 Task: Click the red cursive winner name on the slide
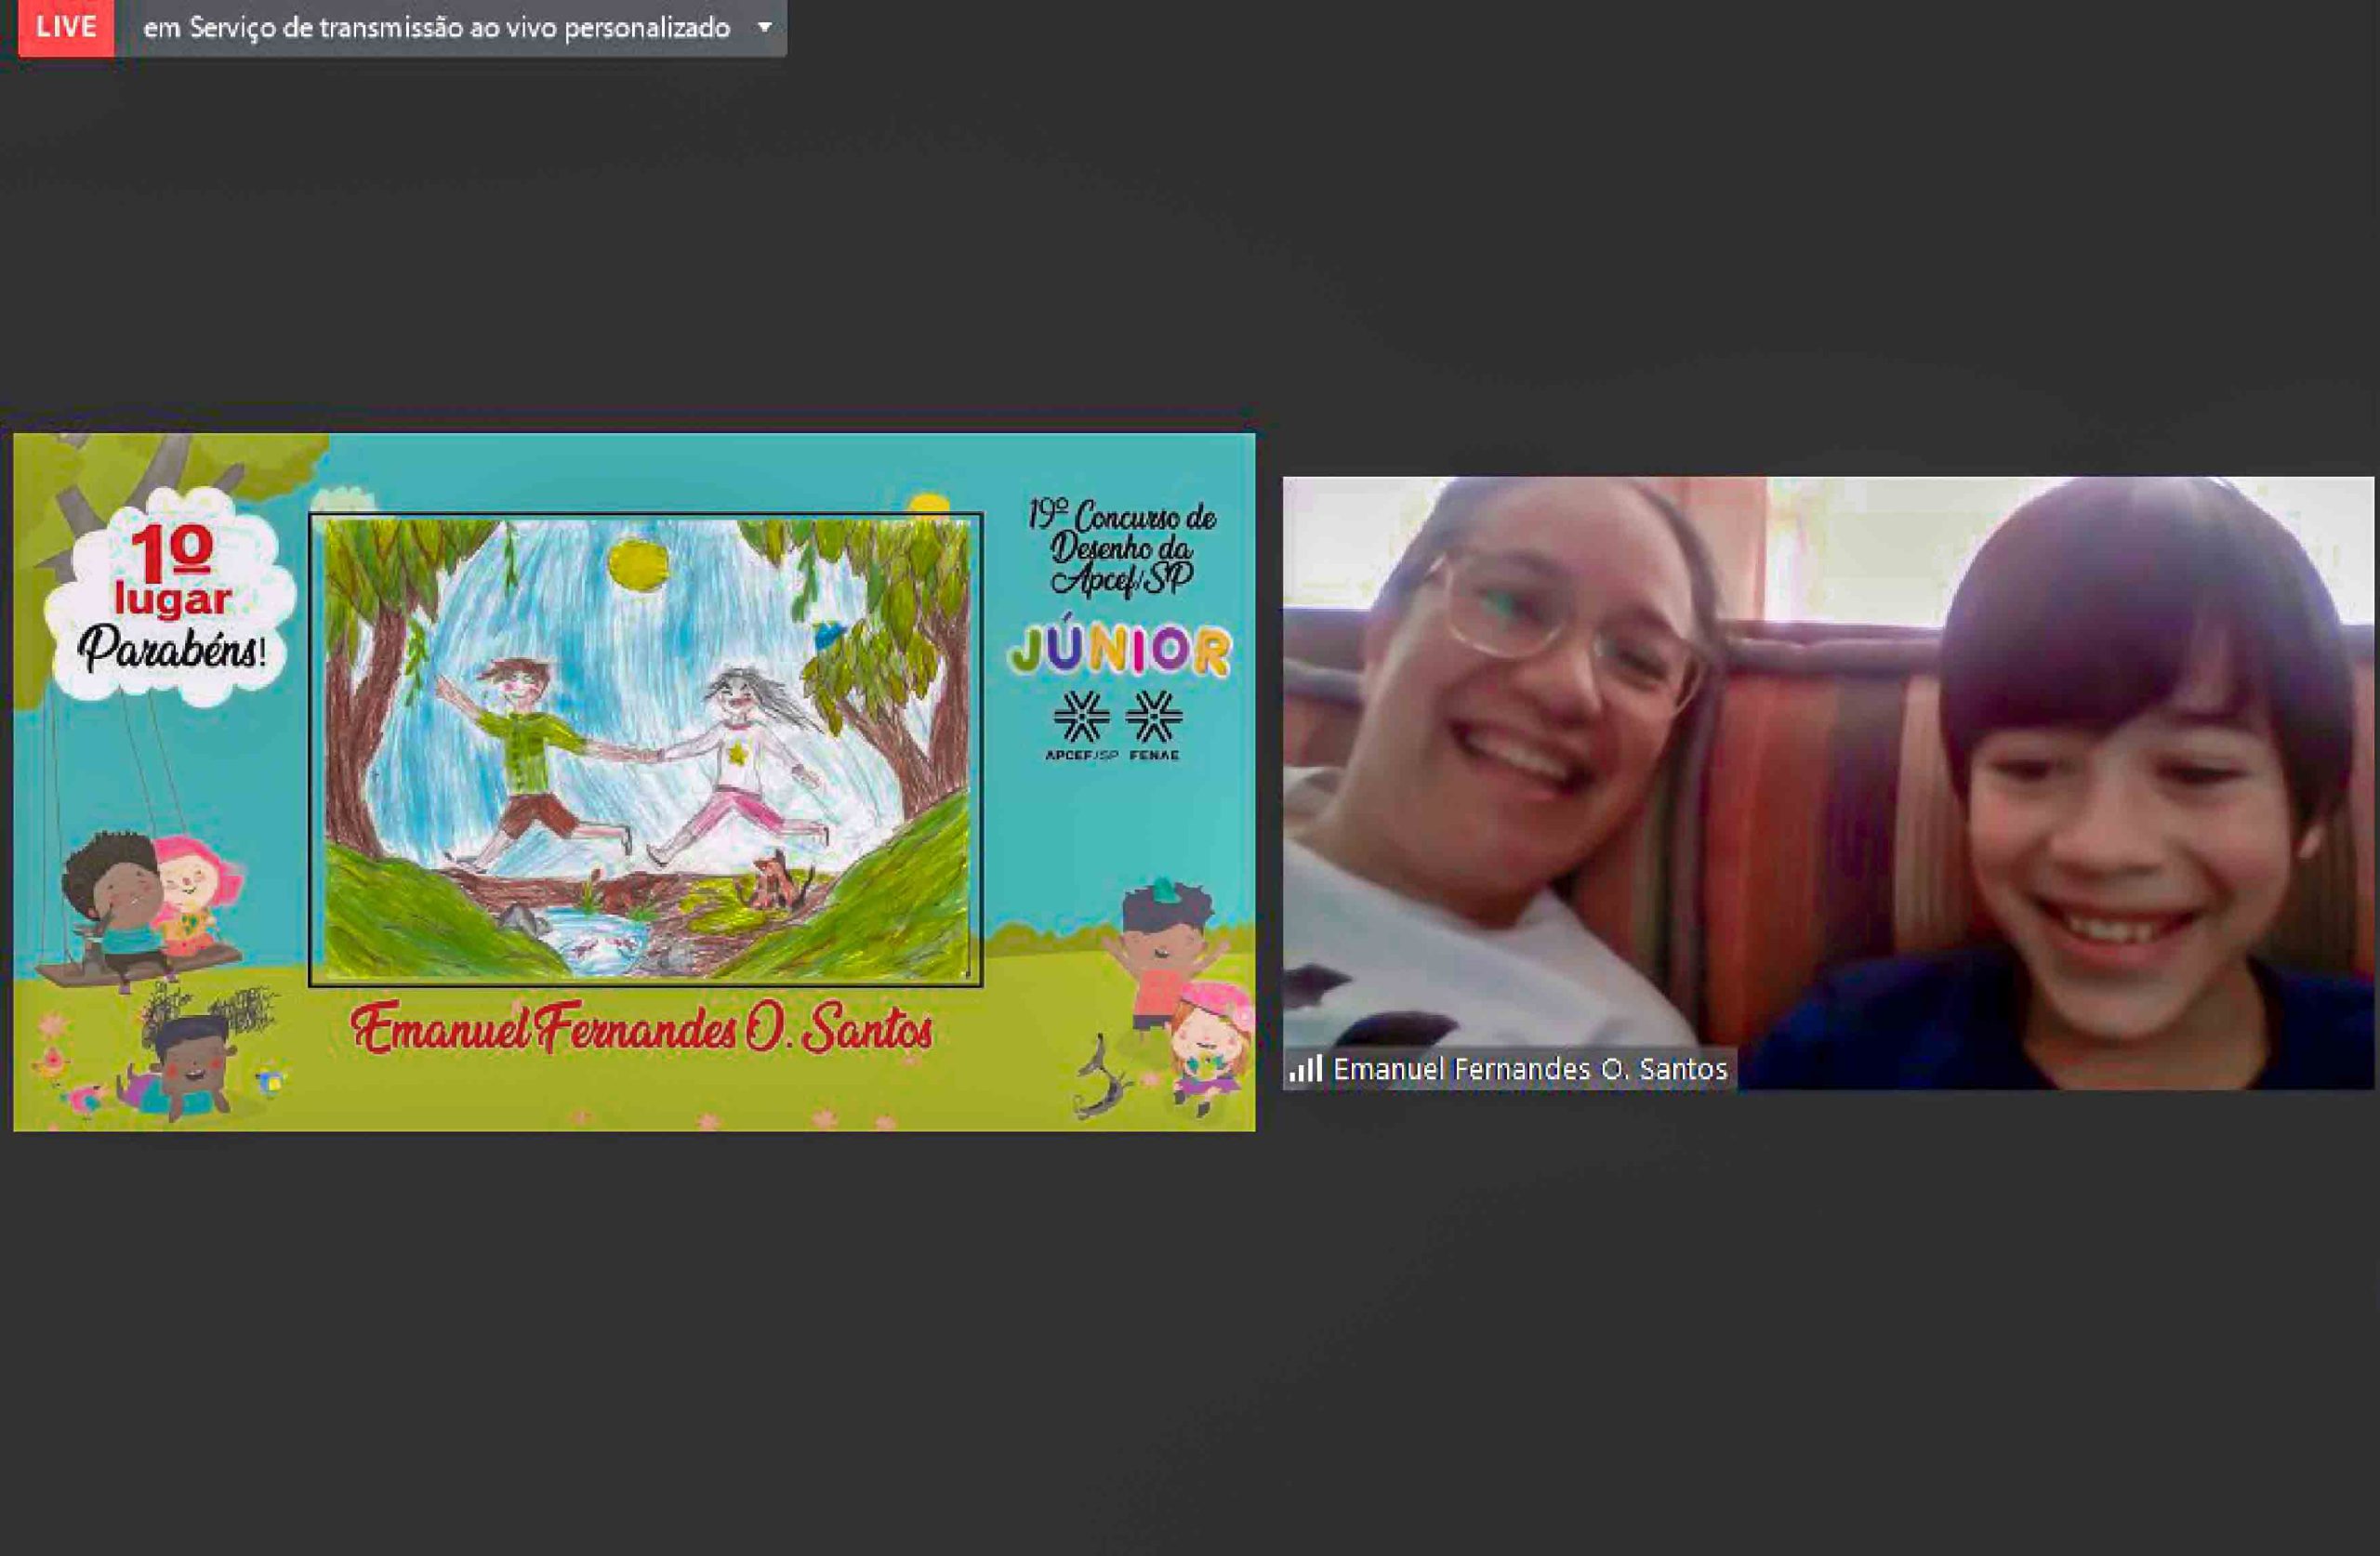tap(641, 1030)
